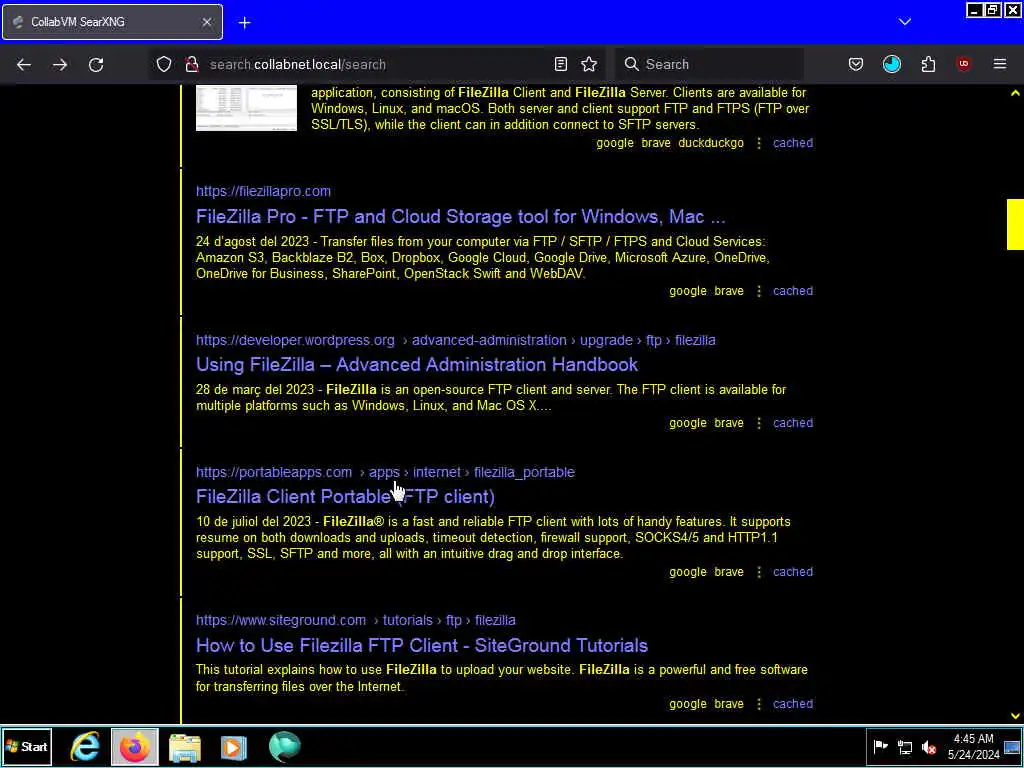
Task: Expand more options beside duckduckgo
Action: point(758,143)
